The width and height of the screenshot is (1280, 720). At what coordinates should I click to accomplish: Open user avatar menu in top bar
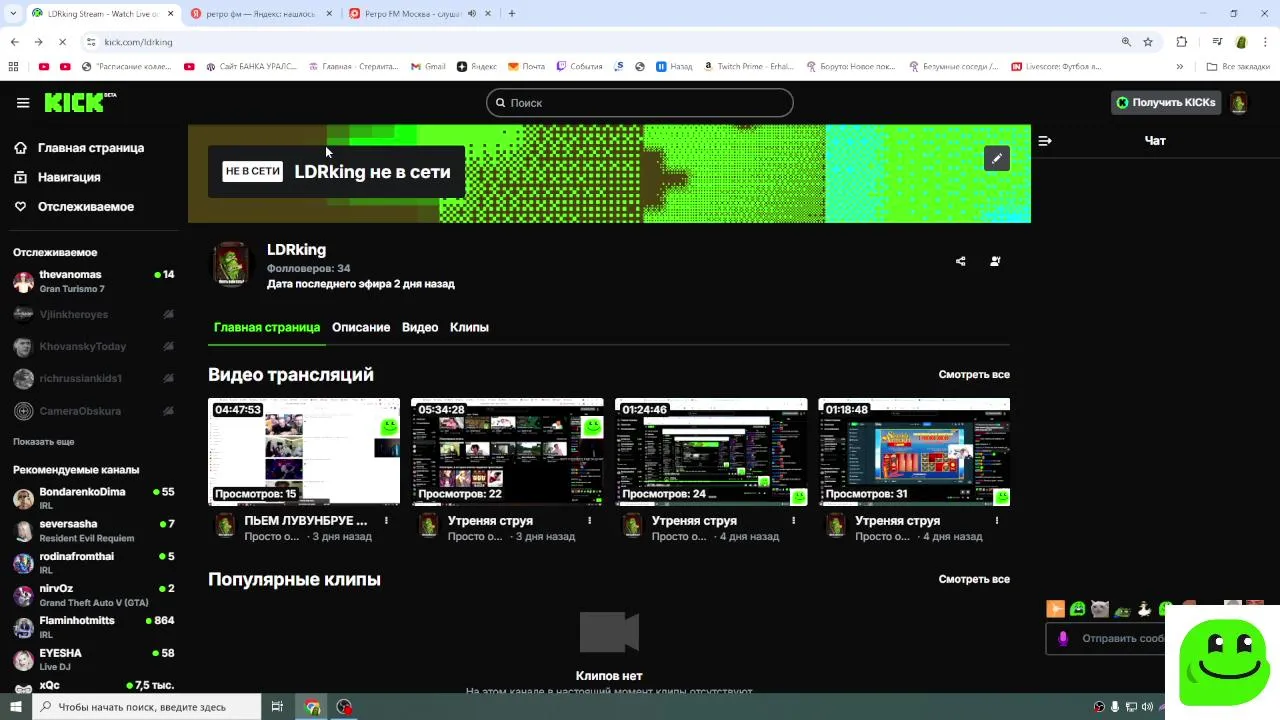pyautogui.click(x=1238, y=103)
